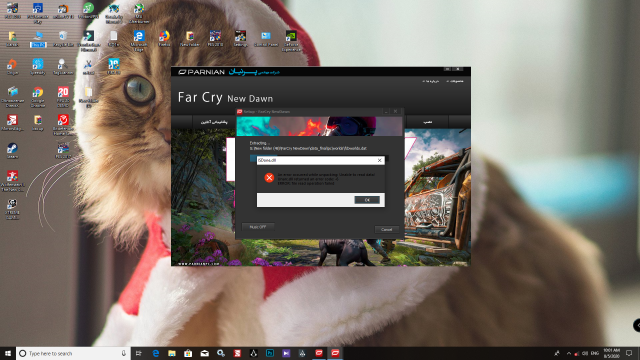Open the Control Panel desktop icon

coord(266,39)
